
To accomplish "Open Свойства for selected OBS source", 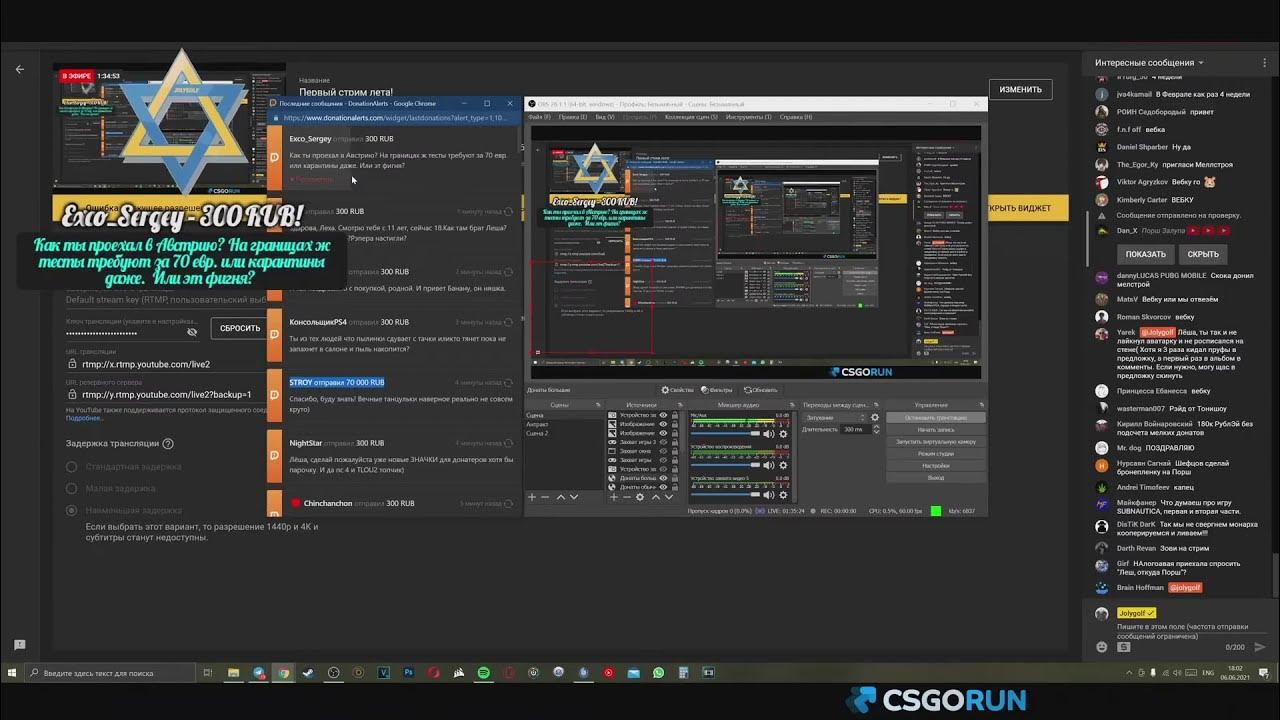I will click(678, 390).
